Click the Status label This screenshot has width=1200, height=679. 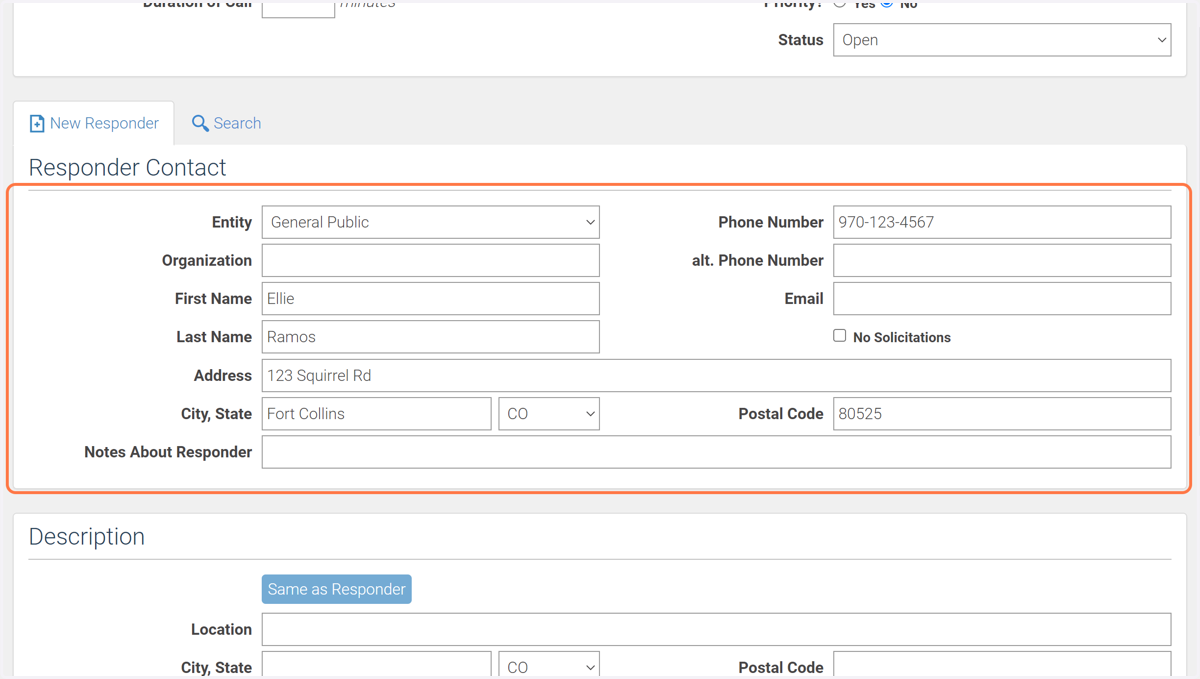801,40
